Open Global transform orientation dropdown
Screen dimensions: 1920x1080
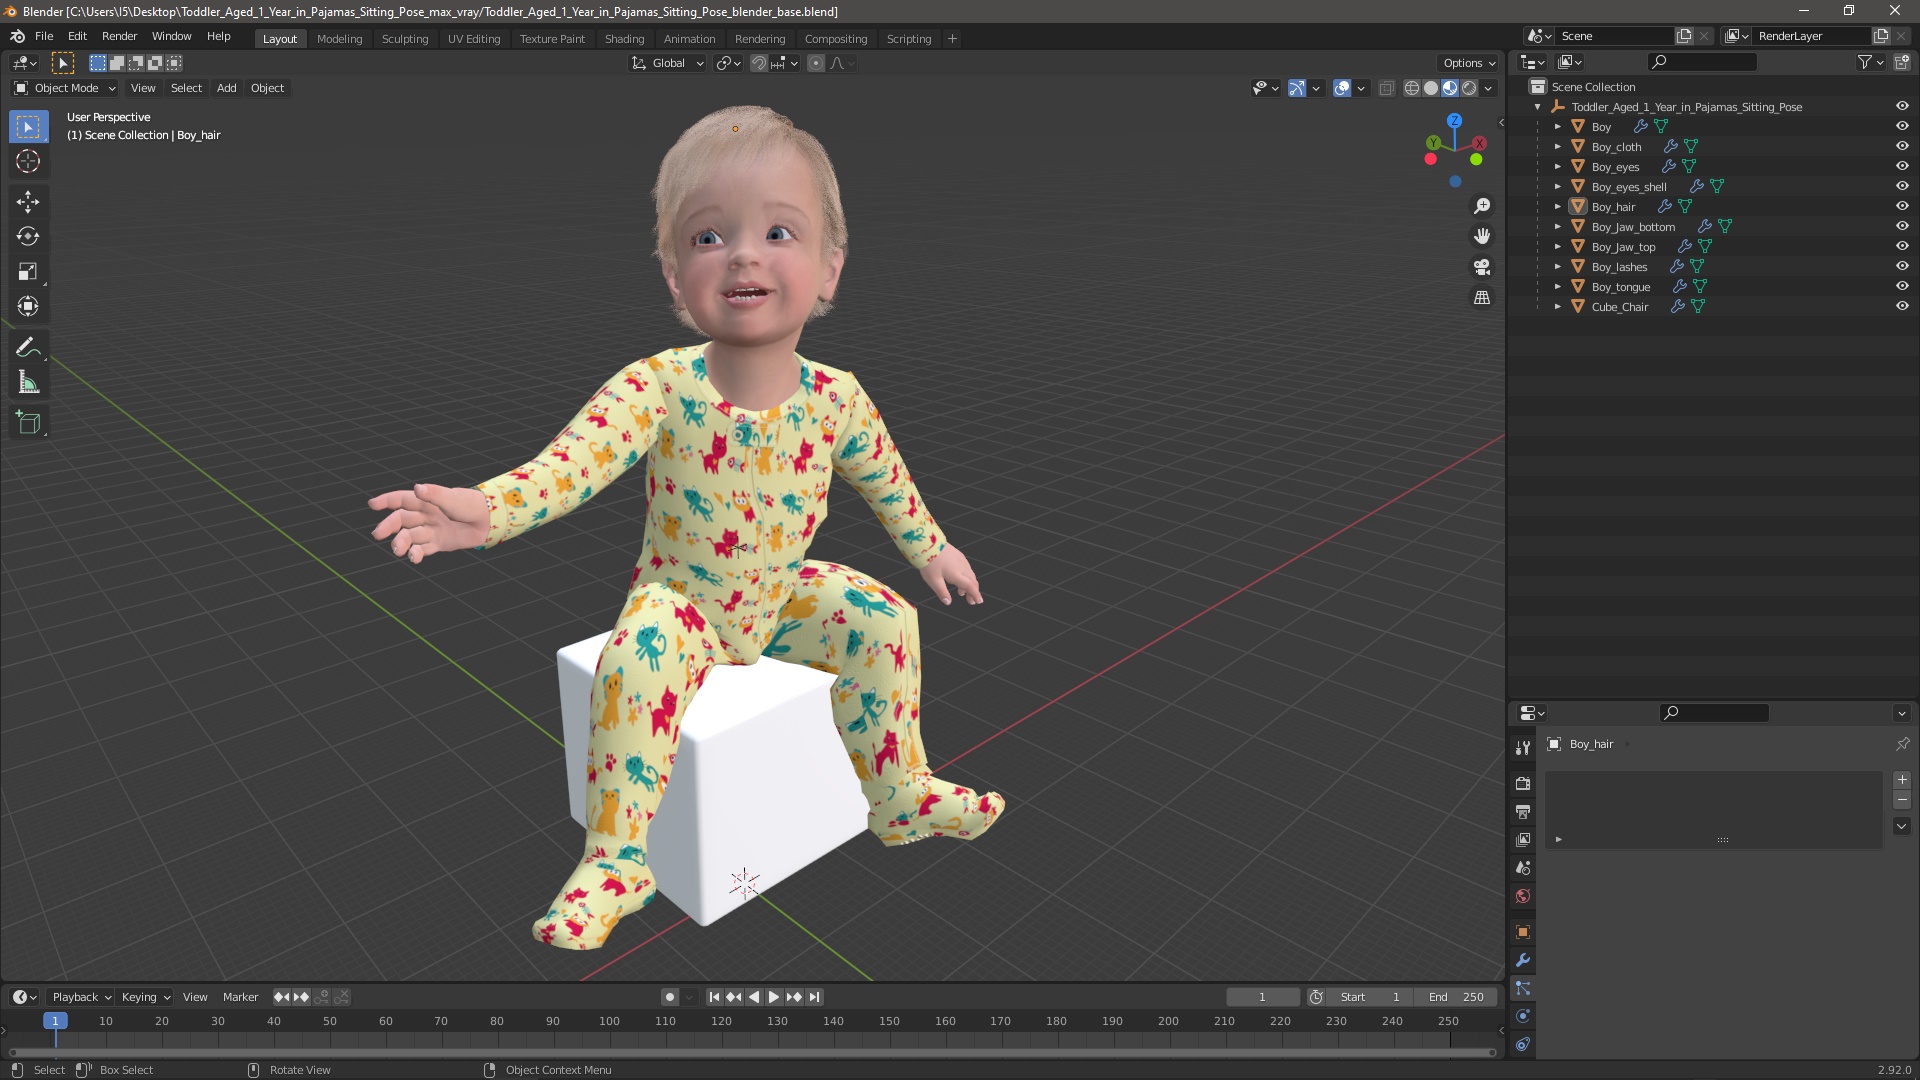pyautogui.click(x=667, y=63)
